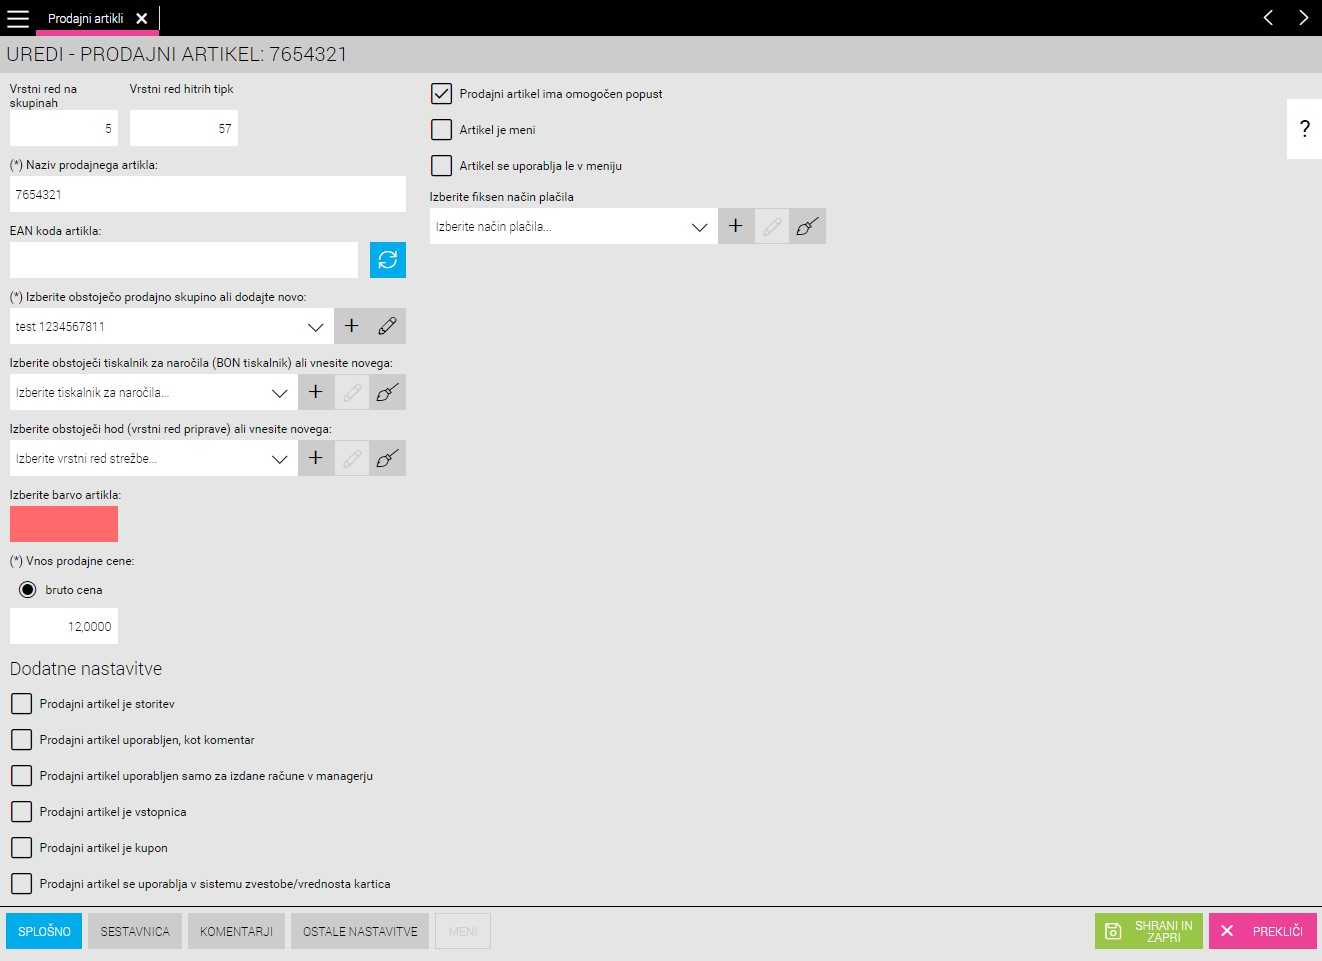This screenshot has width=1322, height=961.
Task: Tick 'Prodajni artikel je storitev' checkbox
Action: 21,704
